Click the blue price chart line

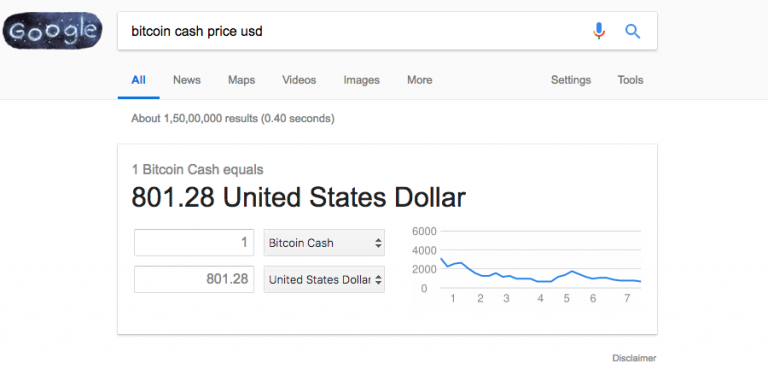(540, 274)
